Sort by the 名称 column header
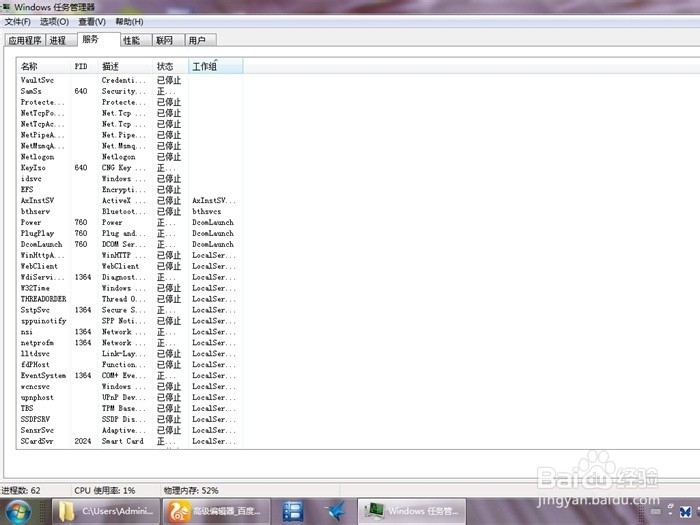This screenshot has height=525, width=700. pyautogui.click(x=43, y=66)
